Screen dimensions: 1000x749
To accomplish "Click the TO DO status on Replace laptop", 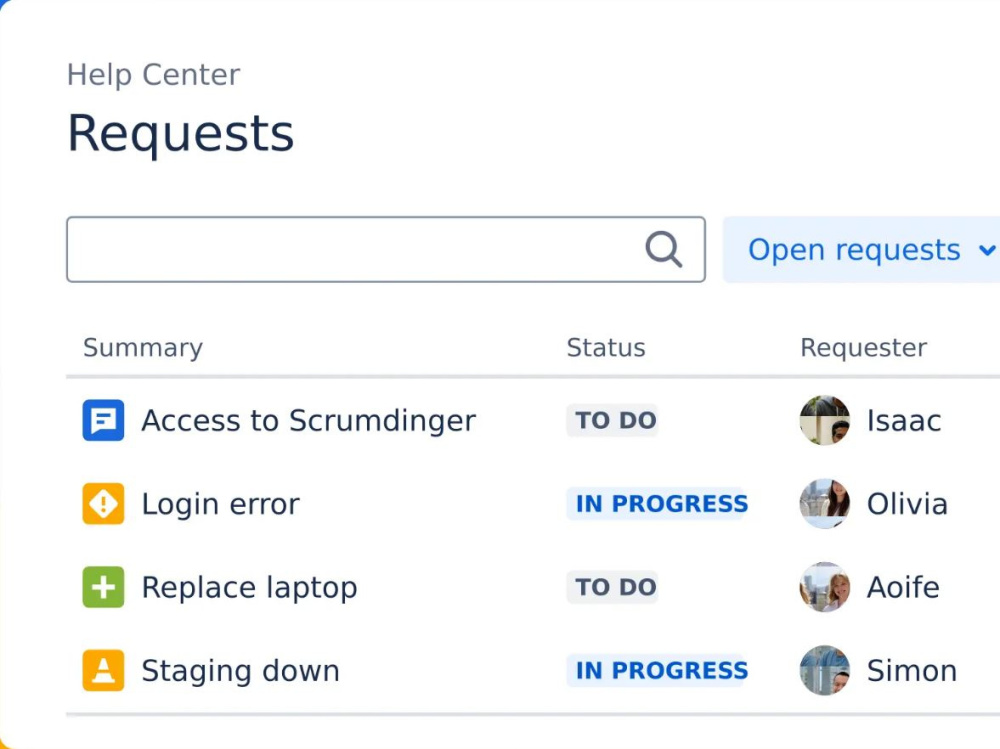I will coord(612,587).
